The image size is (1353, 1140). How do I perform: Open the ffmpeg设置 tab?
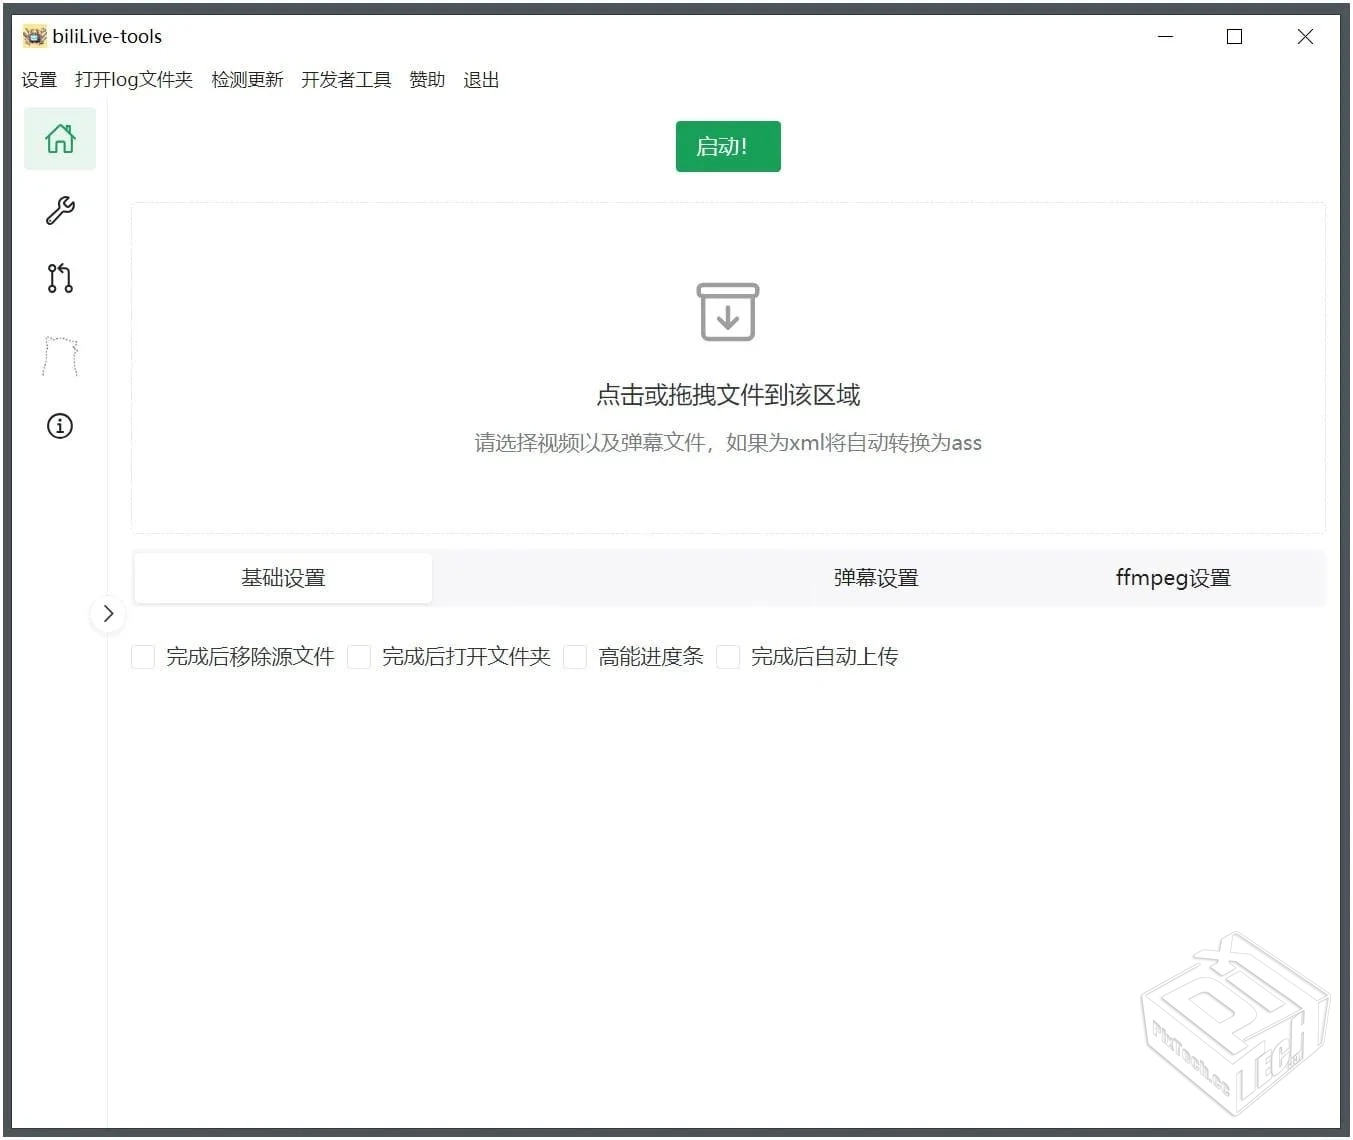[x=1172, y=577]
